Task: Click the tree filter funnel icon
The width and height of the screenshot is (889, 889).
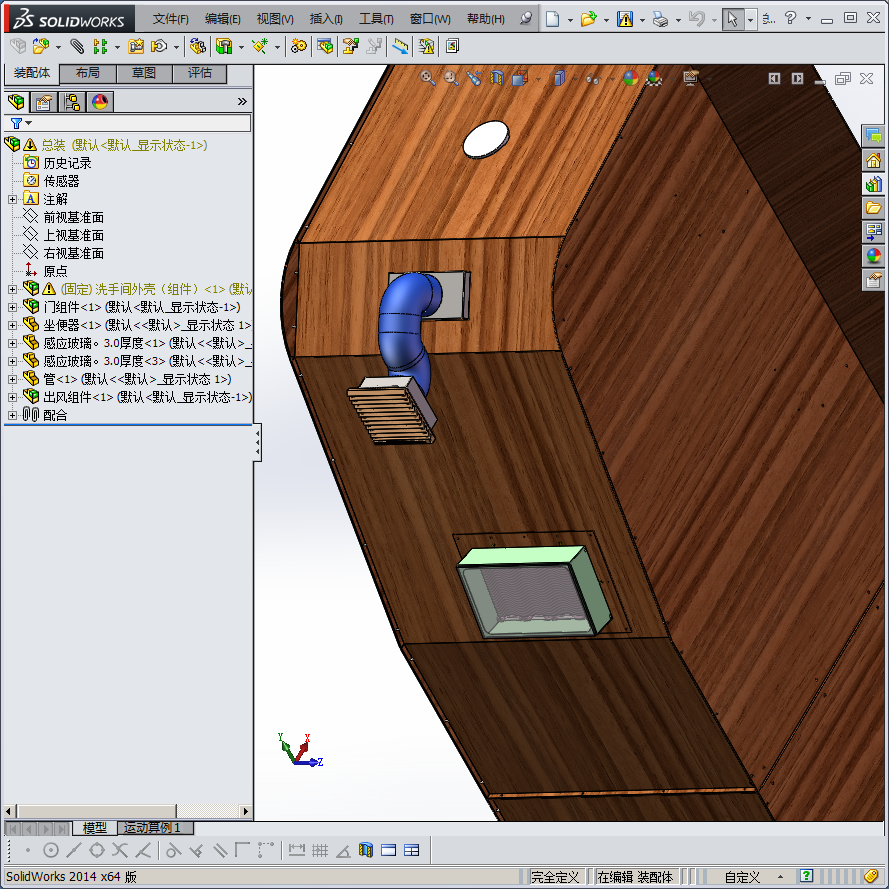Action: [x=16, y=123]
